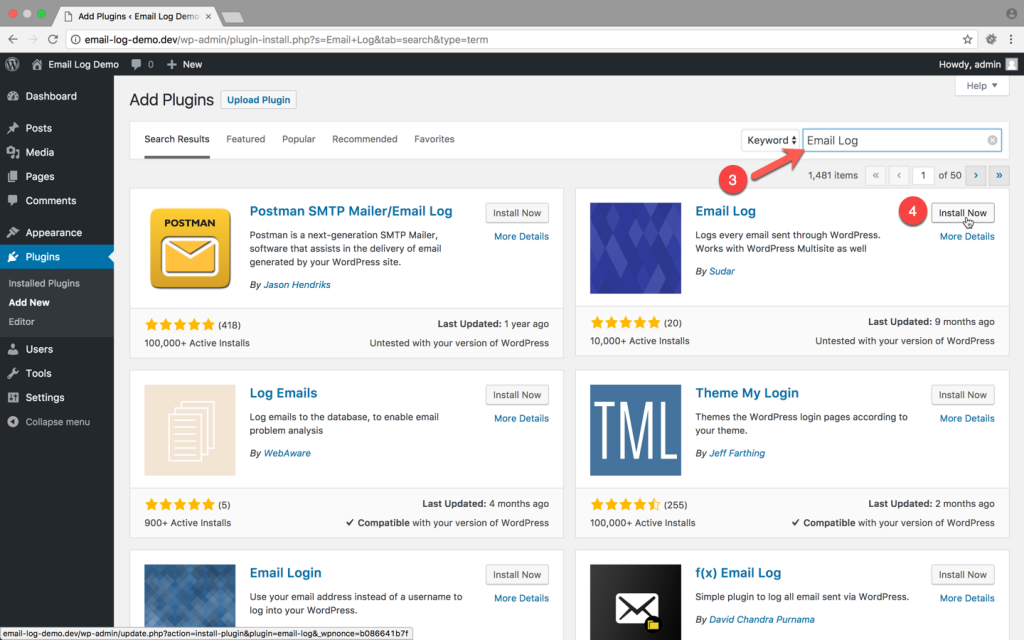Open More Details for Postman SMTP Mailer
Viewport: 1024px width, 640px height.
(x=521, y=236)
